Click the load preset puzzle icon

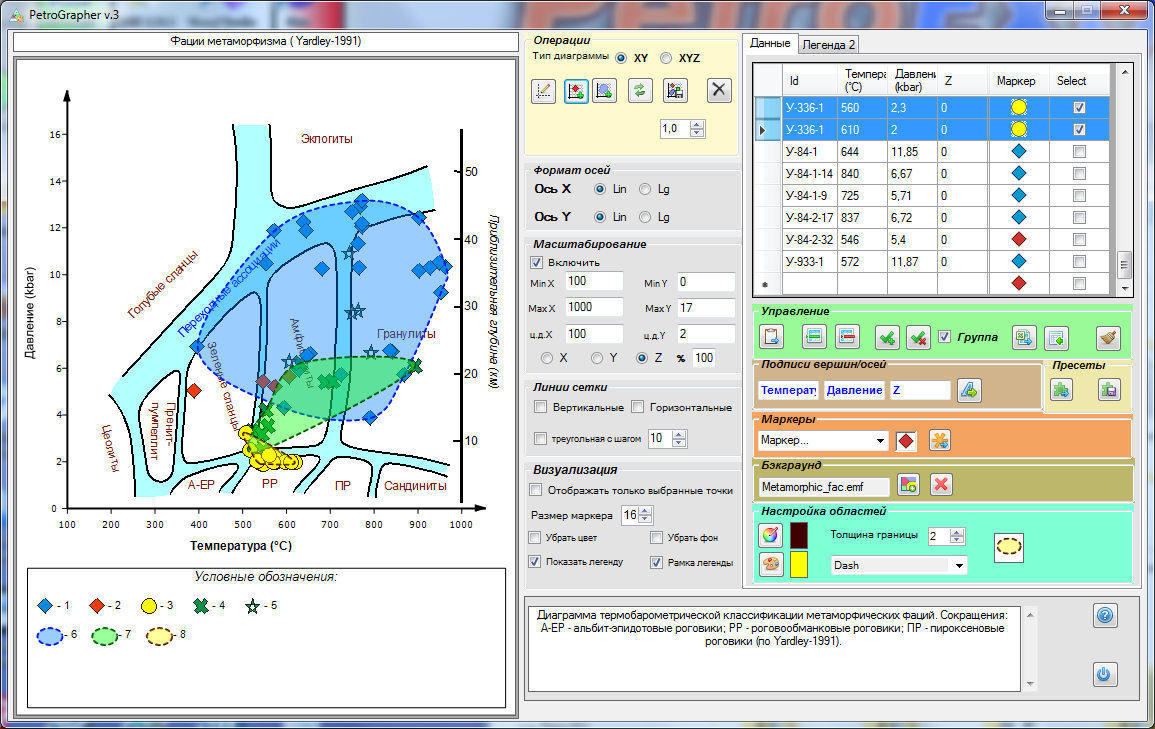tap(1061, 390)
